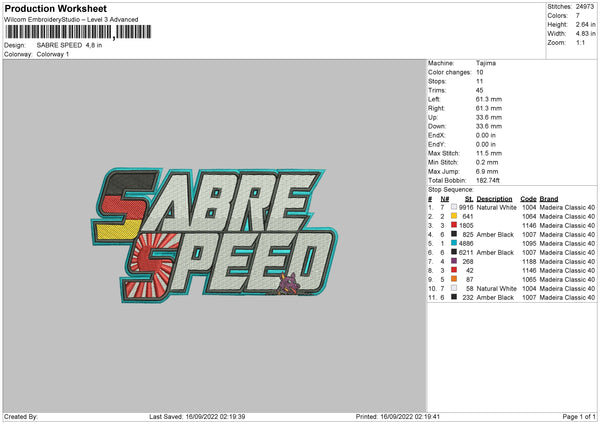Select the black swatch in stop 11
The image size is (600, 424).
tap(454, 297)
